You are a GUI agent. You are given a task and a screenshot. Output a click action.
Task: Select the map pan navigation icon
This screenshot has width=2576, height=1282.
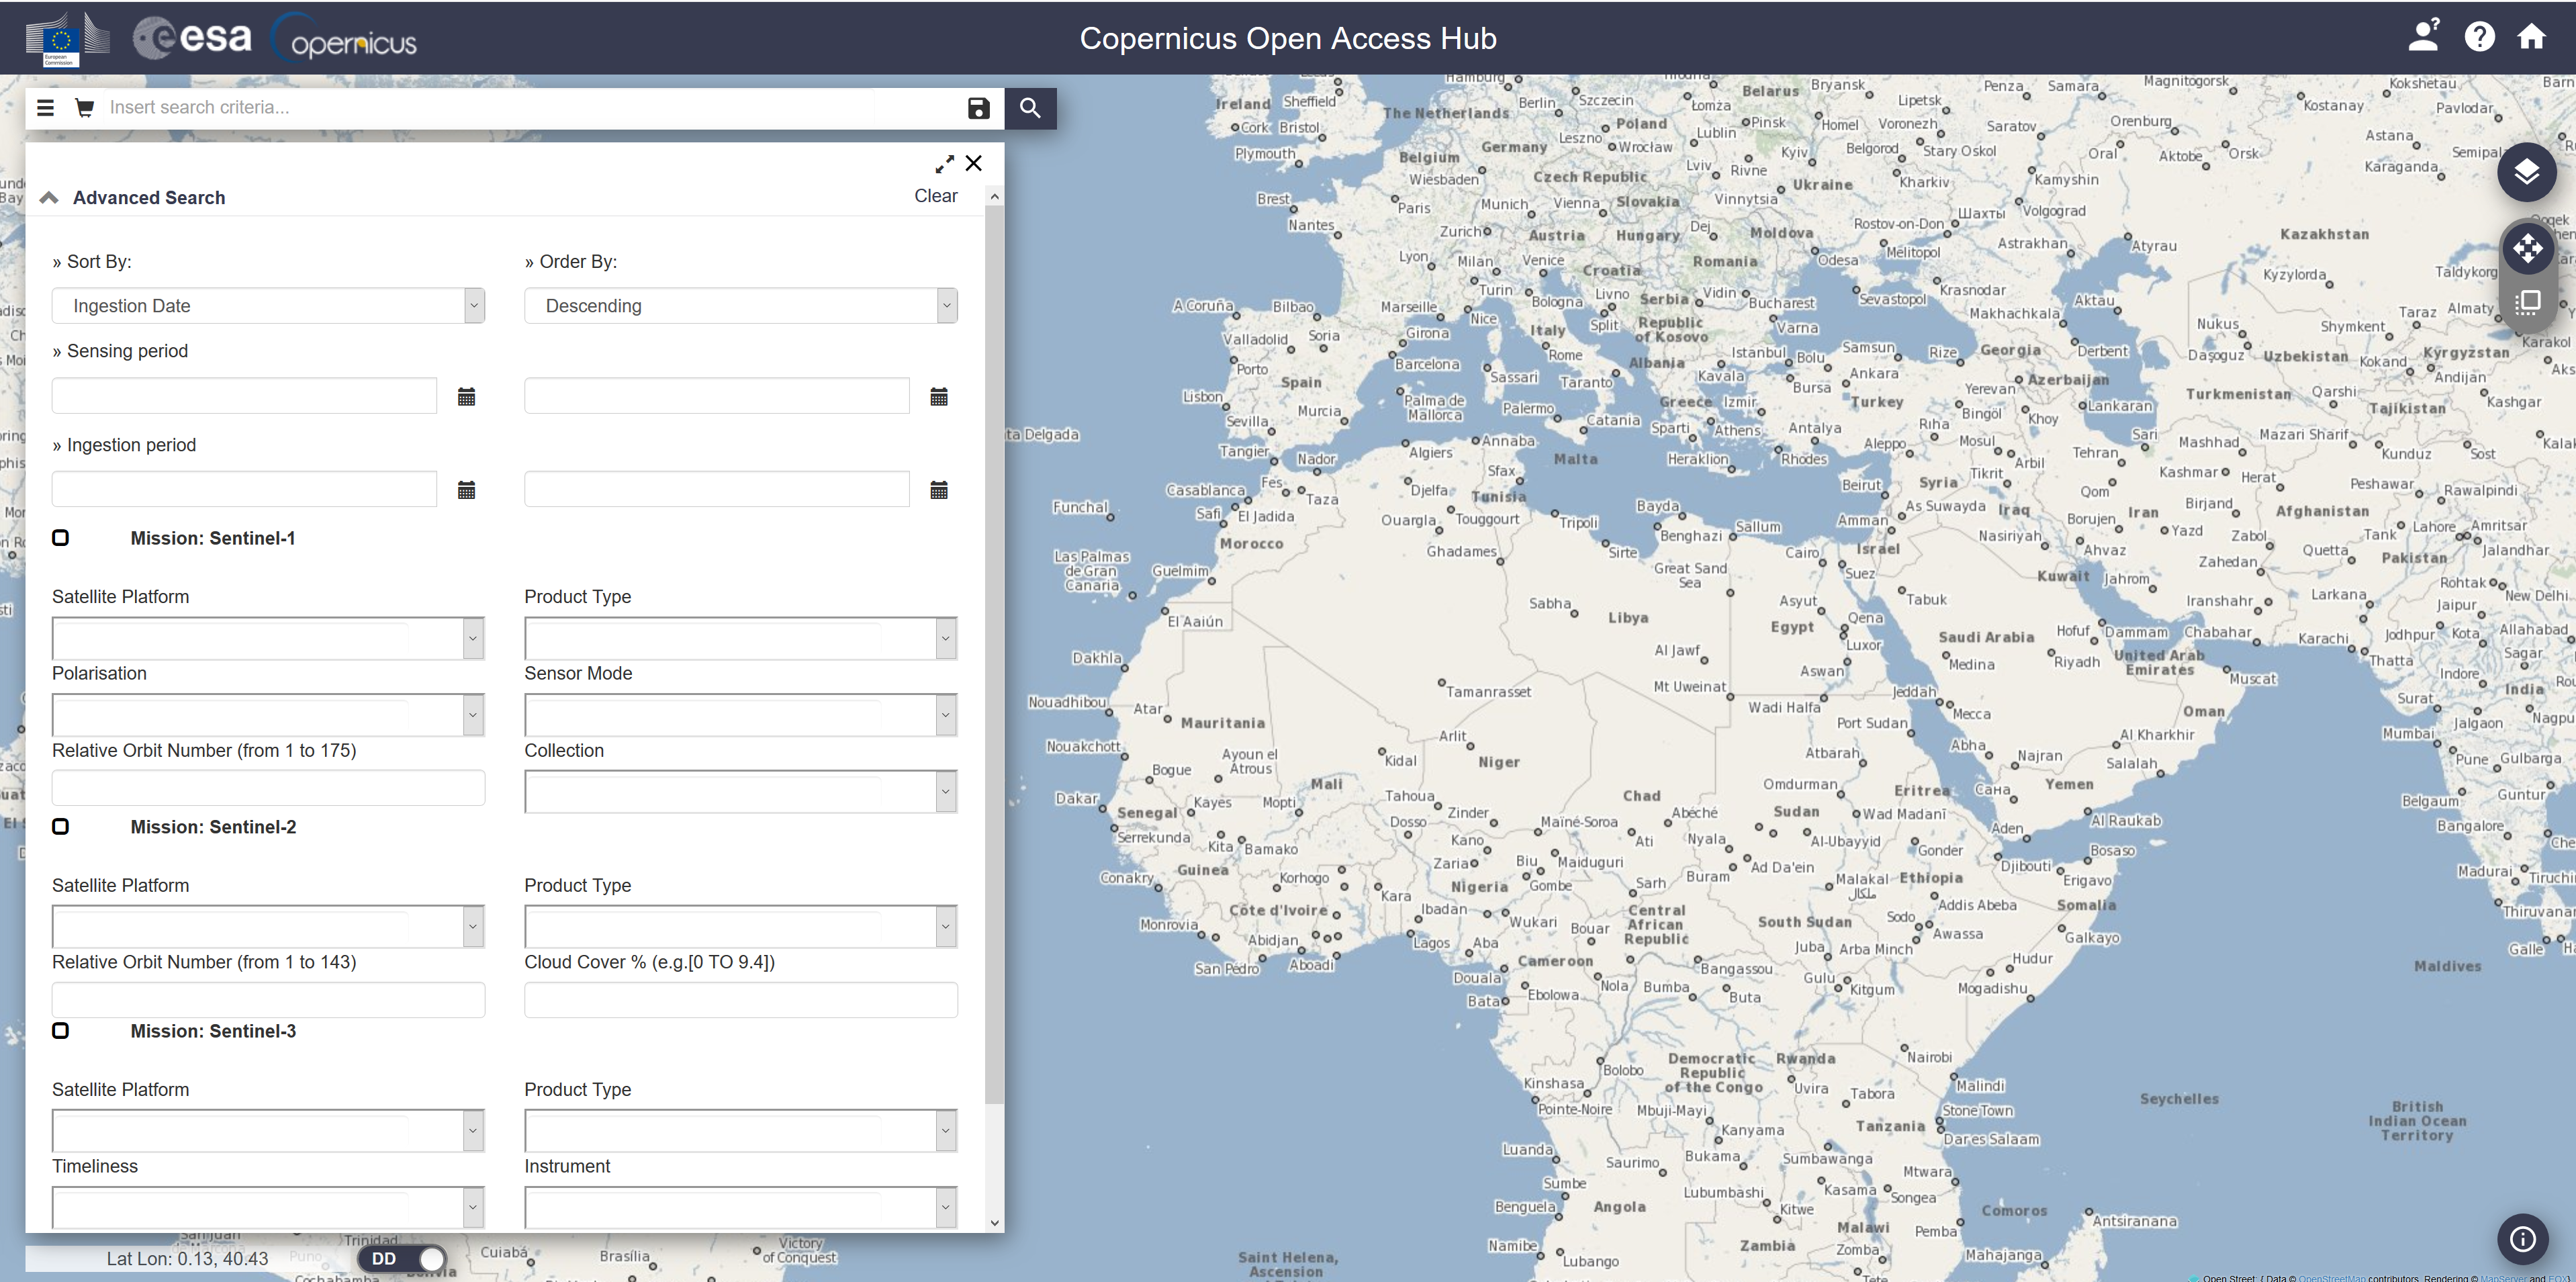(2528, 248)
